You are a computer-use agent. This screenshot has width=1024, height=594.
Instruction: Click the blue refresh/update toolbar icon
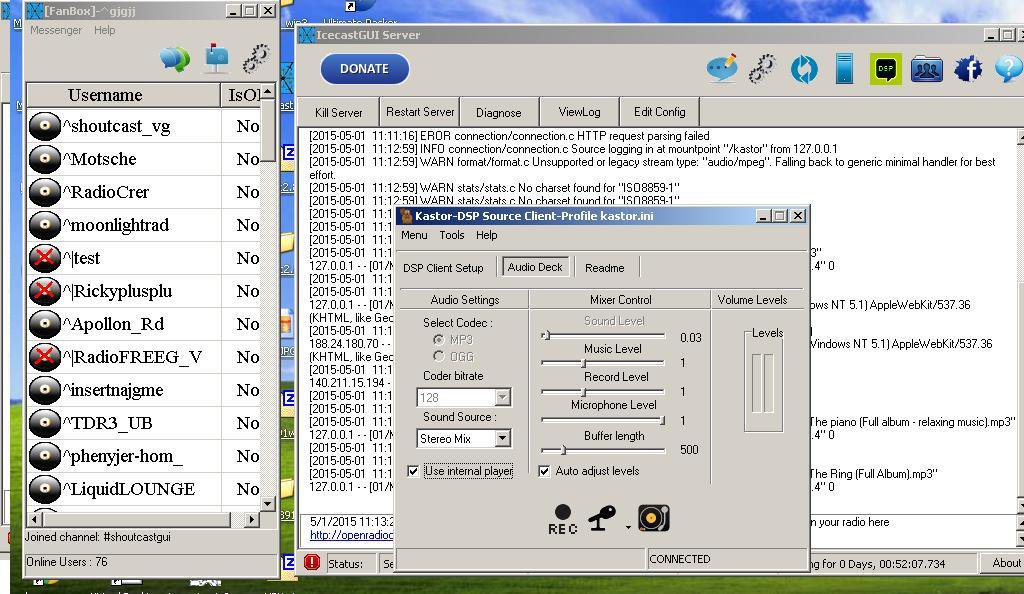coord(804,70)
